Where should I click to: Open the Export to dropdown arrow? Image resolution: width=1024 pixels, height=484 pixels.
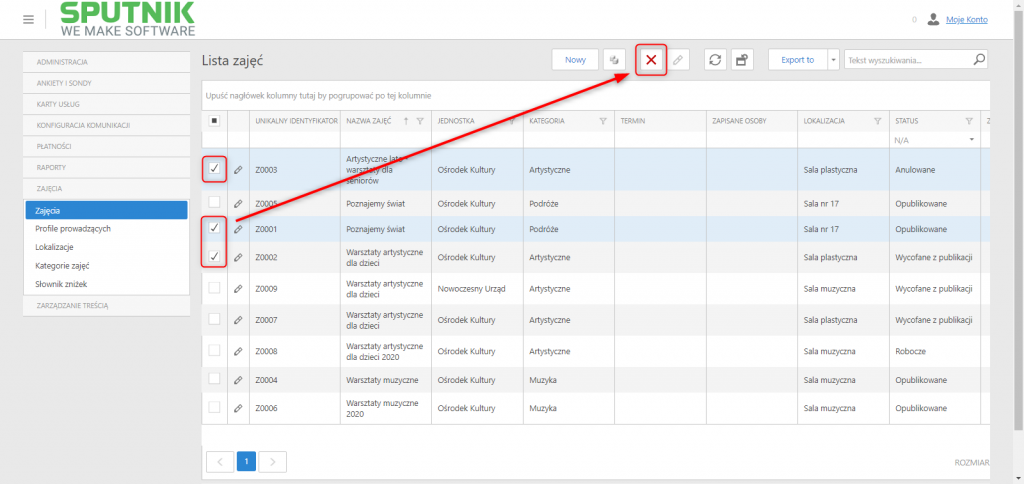(833, 60)
